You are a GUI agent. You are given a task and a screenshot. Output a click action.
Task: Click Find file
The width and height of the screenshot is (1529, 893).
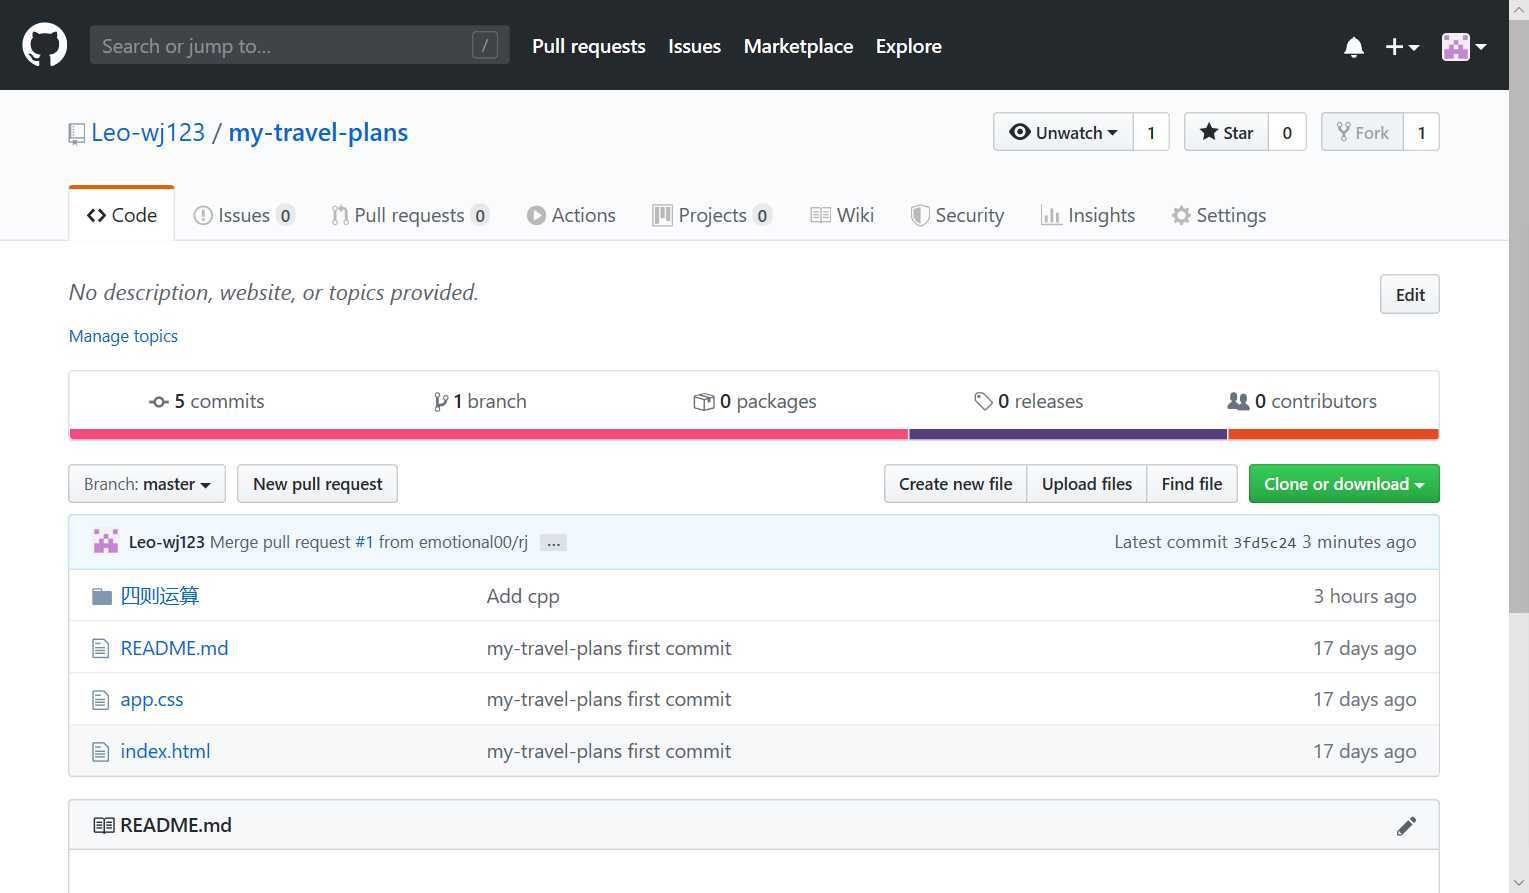[x=1192, y=484]
